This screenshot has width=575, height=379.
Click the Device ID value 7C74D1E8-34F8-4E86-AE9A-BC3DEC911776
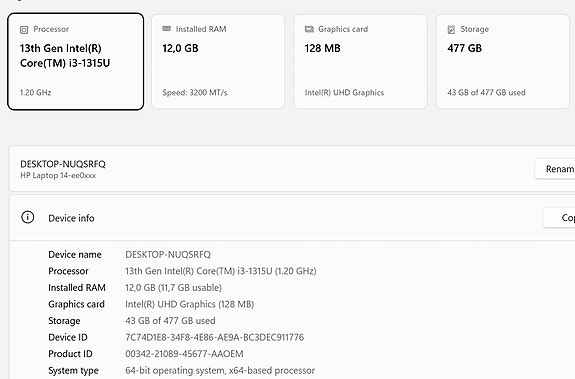(x=215, y=337)
